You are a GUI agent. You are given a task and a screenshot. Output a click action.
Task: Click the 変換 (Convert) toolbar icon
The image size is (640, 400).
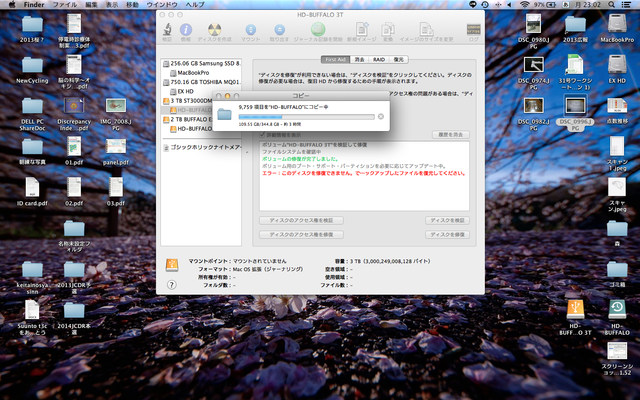pyautogui.click(x=388, y=30)
